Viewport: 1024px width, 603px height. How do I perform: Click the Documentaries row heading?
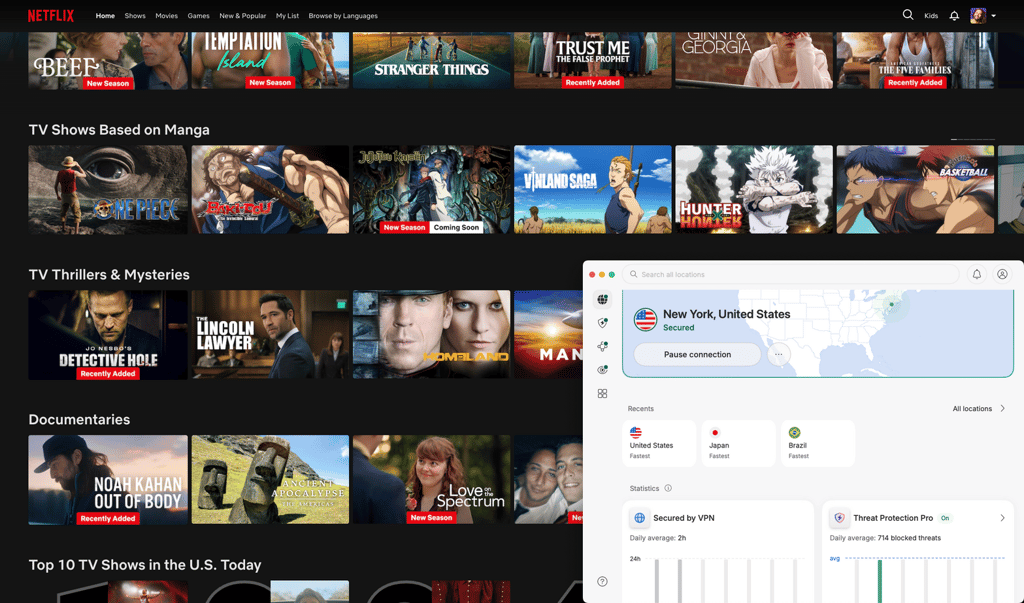pos(79,419)
